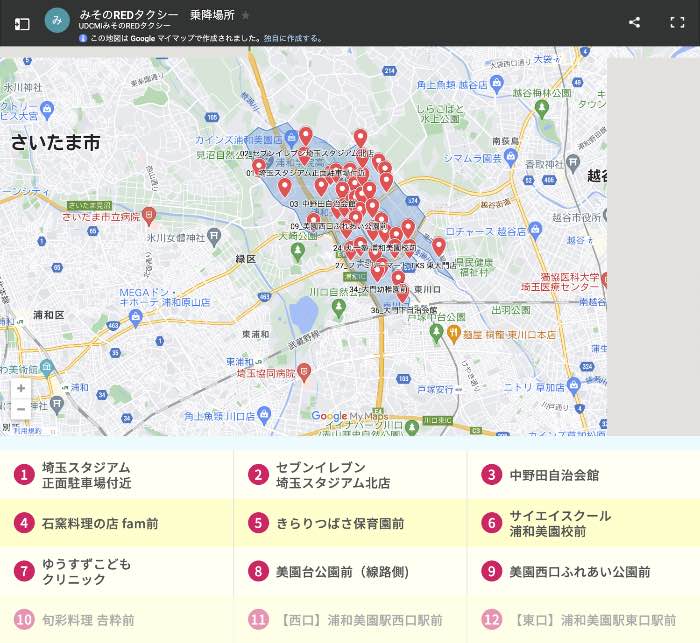Select the さいたま市立病院 hospital marker
The height and width of the screenshot is (643, 700).
149,216
